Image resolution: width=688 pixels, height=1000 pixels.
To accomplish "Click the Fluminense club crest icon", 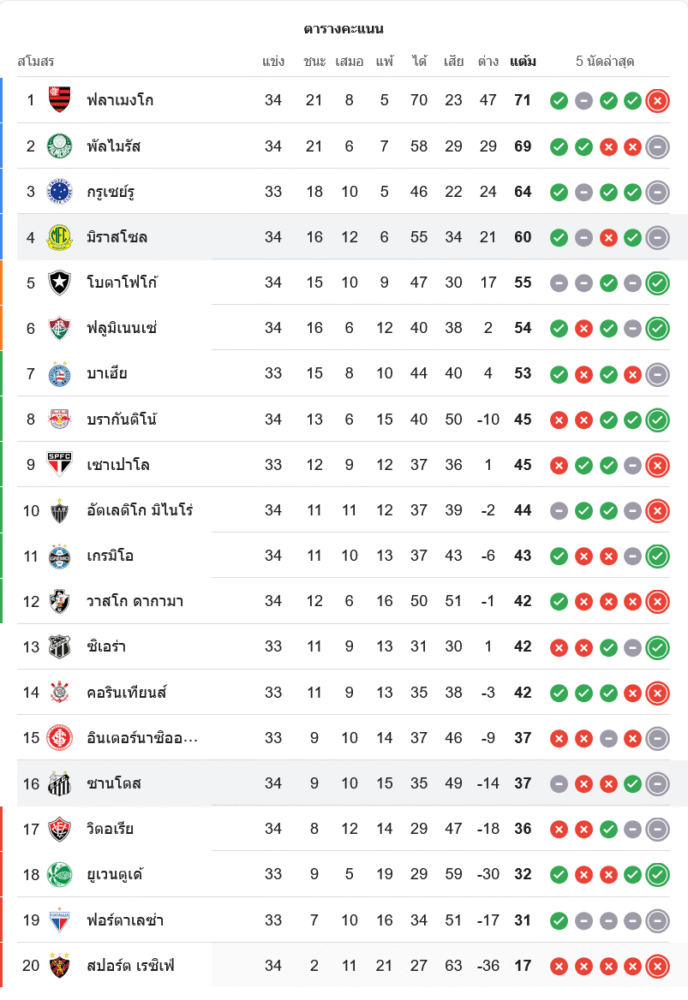I will click(x=60, y=328).
